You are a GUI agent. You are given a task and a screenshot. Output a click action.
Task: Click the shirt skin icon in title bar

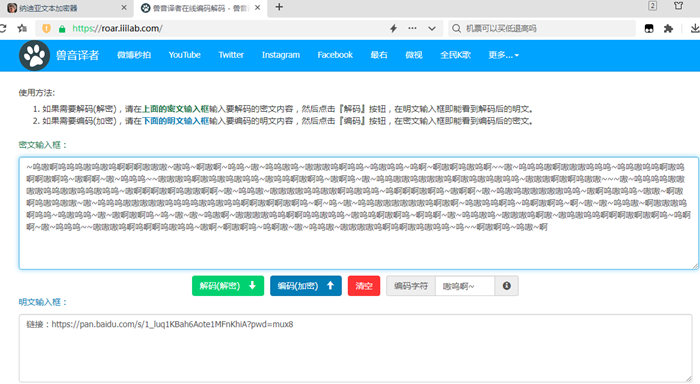coord(679,6)
